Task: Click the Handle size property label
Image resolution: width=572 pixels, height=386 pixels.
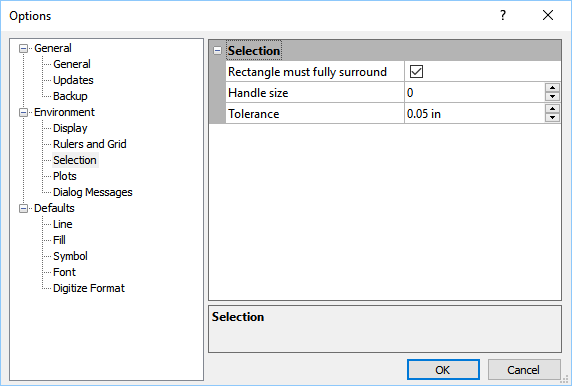Action: tap(258, 93)
